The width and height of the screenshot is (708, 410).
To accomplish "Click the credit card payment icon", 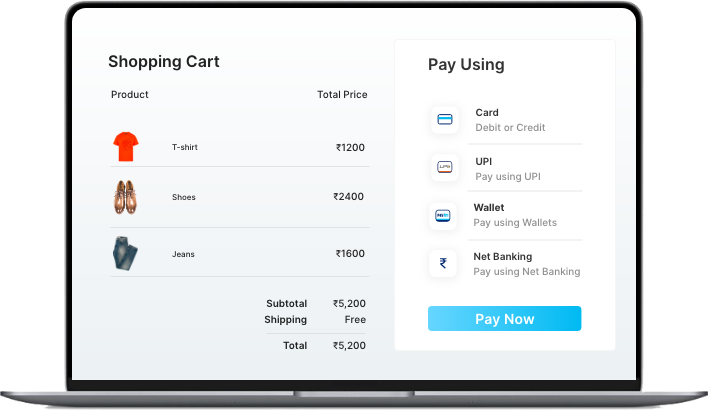I will [x=445, y=120].
